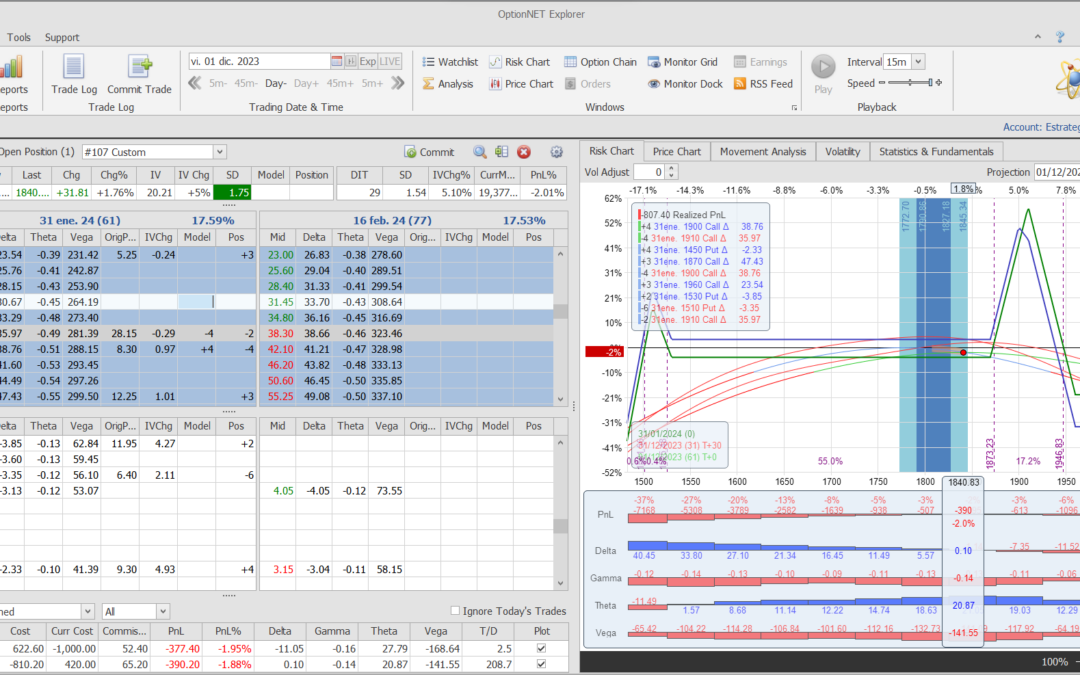
Task: Open the Windows group dialog launcher
Action: coord(794,108)
